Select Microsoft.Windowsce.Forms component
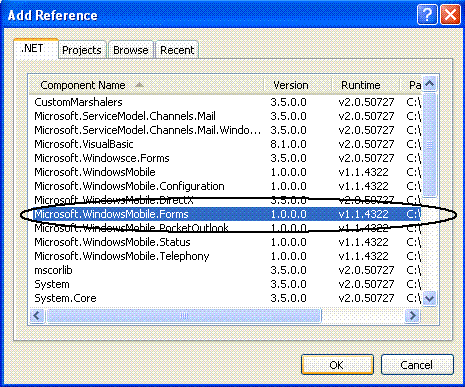The width and height of the screenshot is (465, 387). [225, 158]
